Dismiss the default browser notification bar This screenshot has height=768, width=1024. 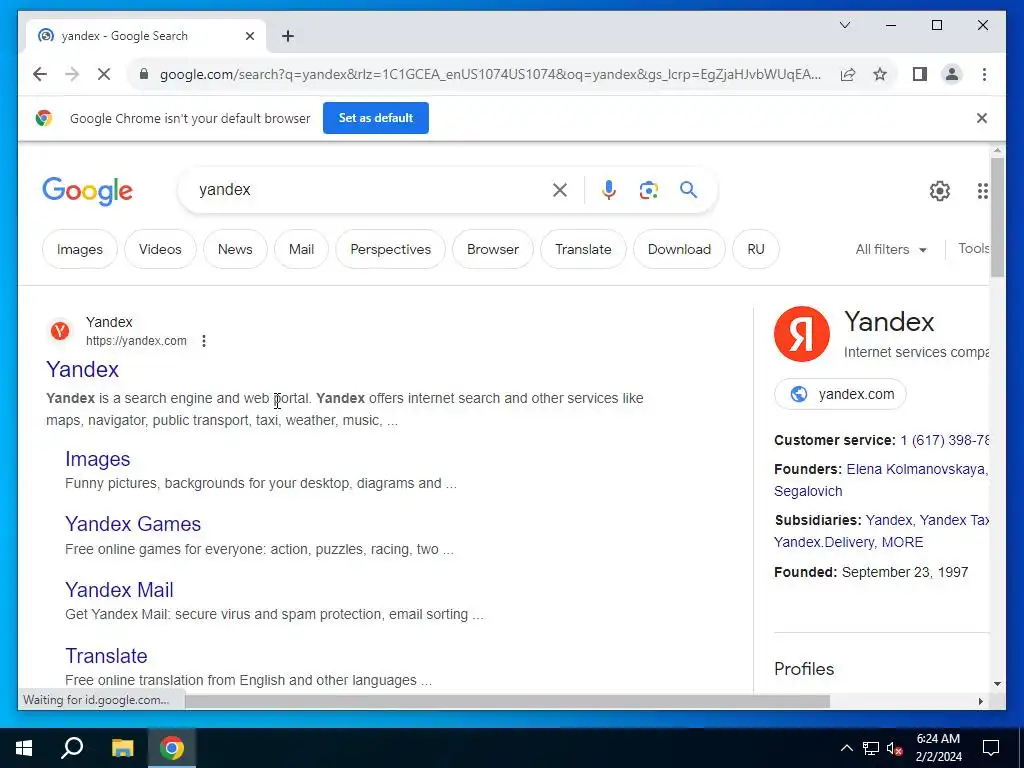[x=982, y=118]
